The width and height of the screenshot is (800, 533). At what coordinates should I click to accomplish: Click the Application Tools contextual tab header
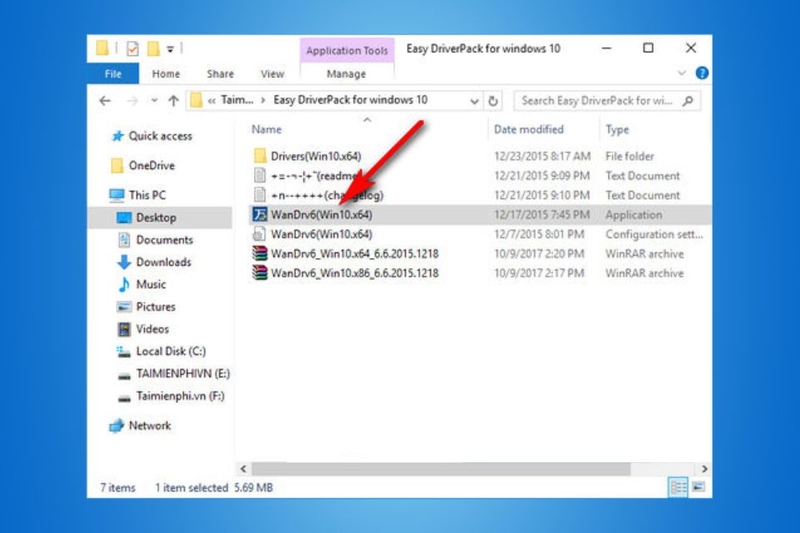click(x=347, y=50)
